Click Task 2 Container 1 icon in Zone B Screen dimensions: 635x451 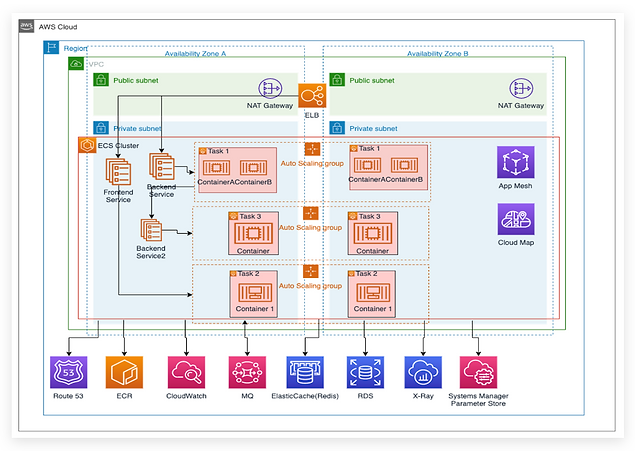pyautogui.click(x=373, y=293)
